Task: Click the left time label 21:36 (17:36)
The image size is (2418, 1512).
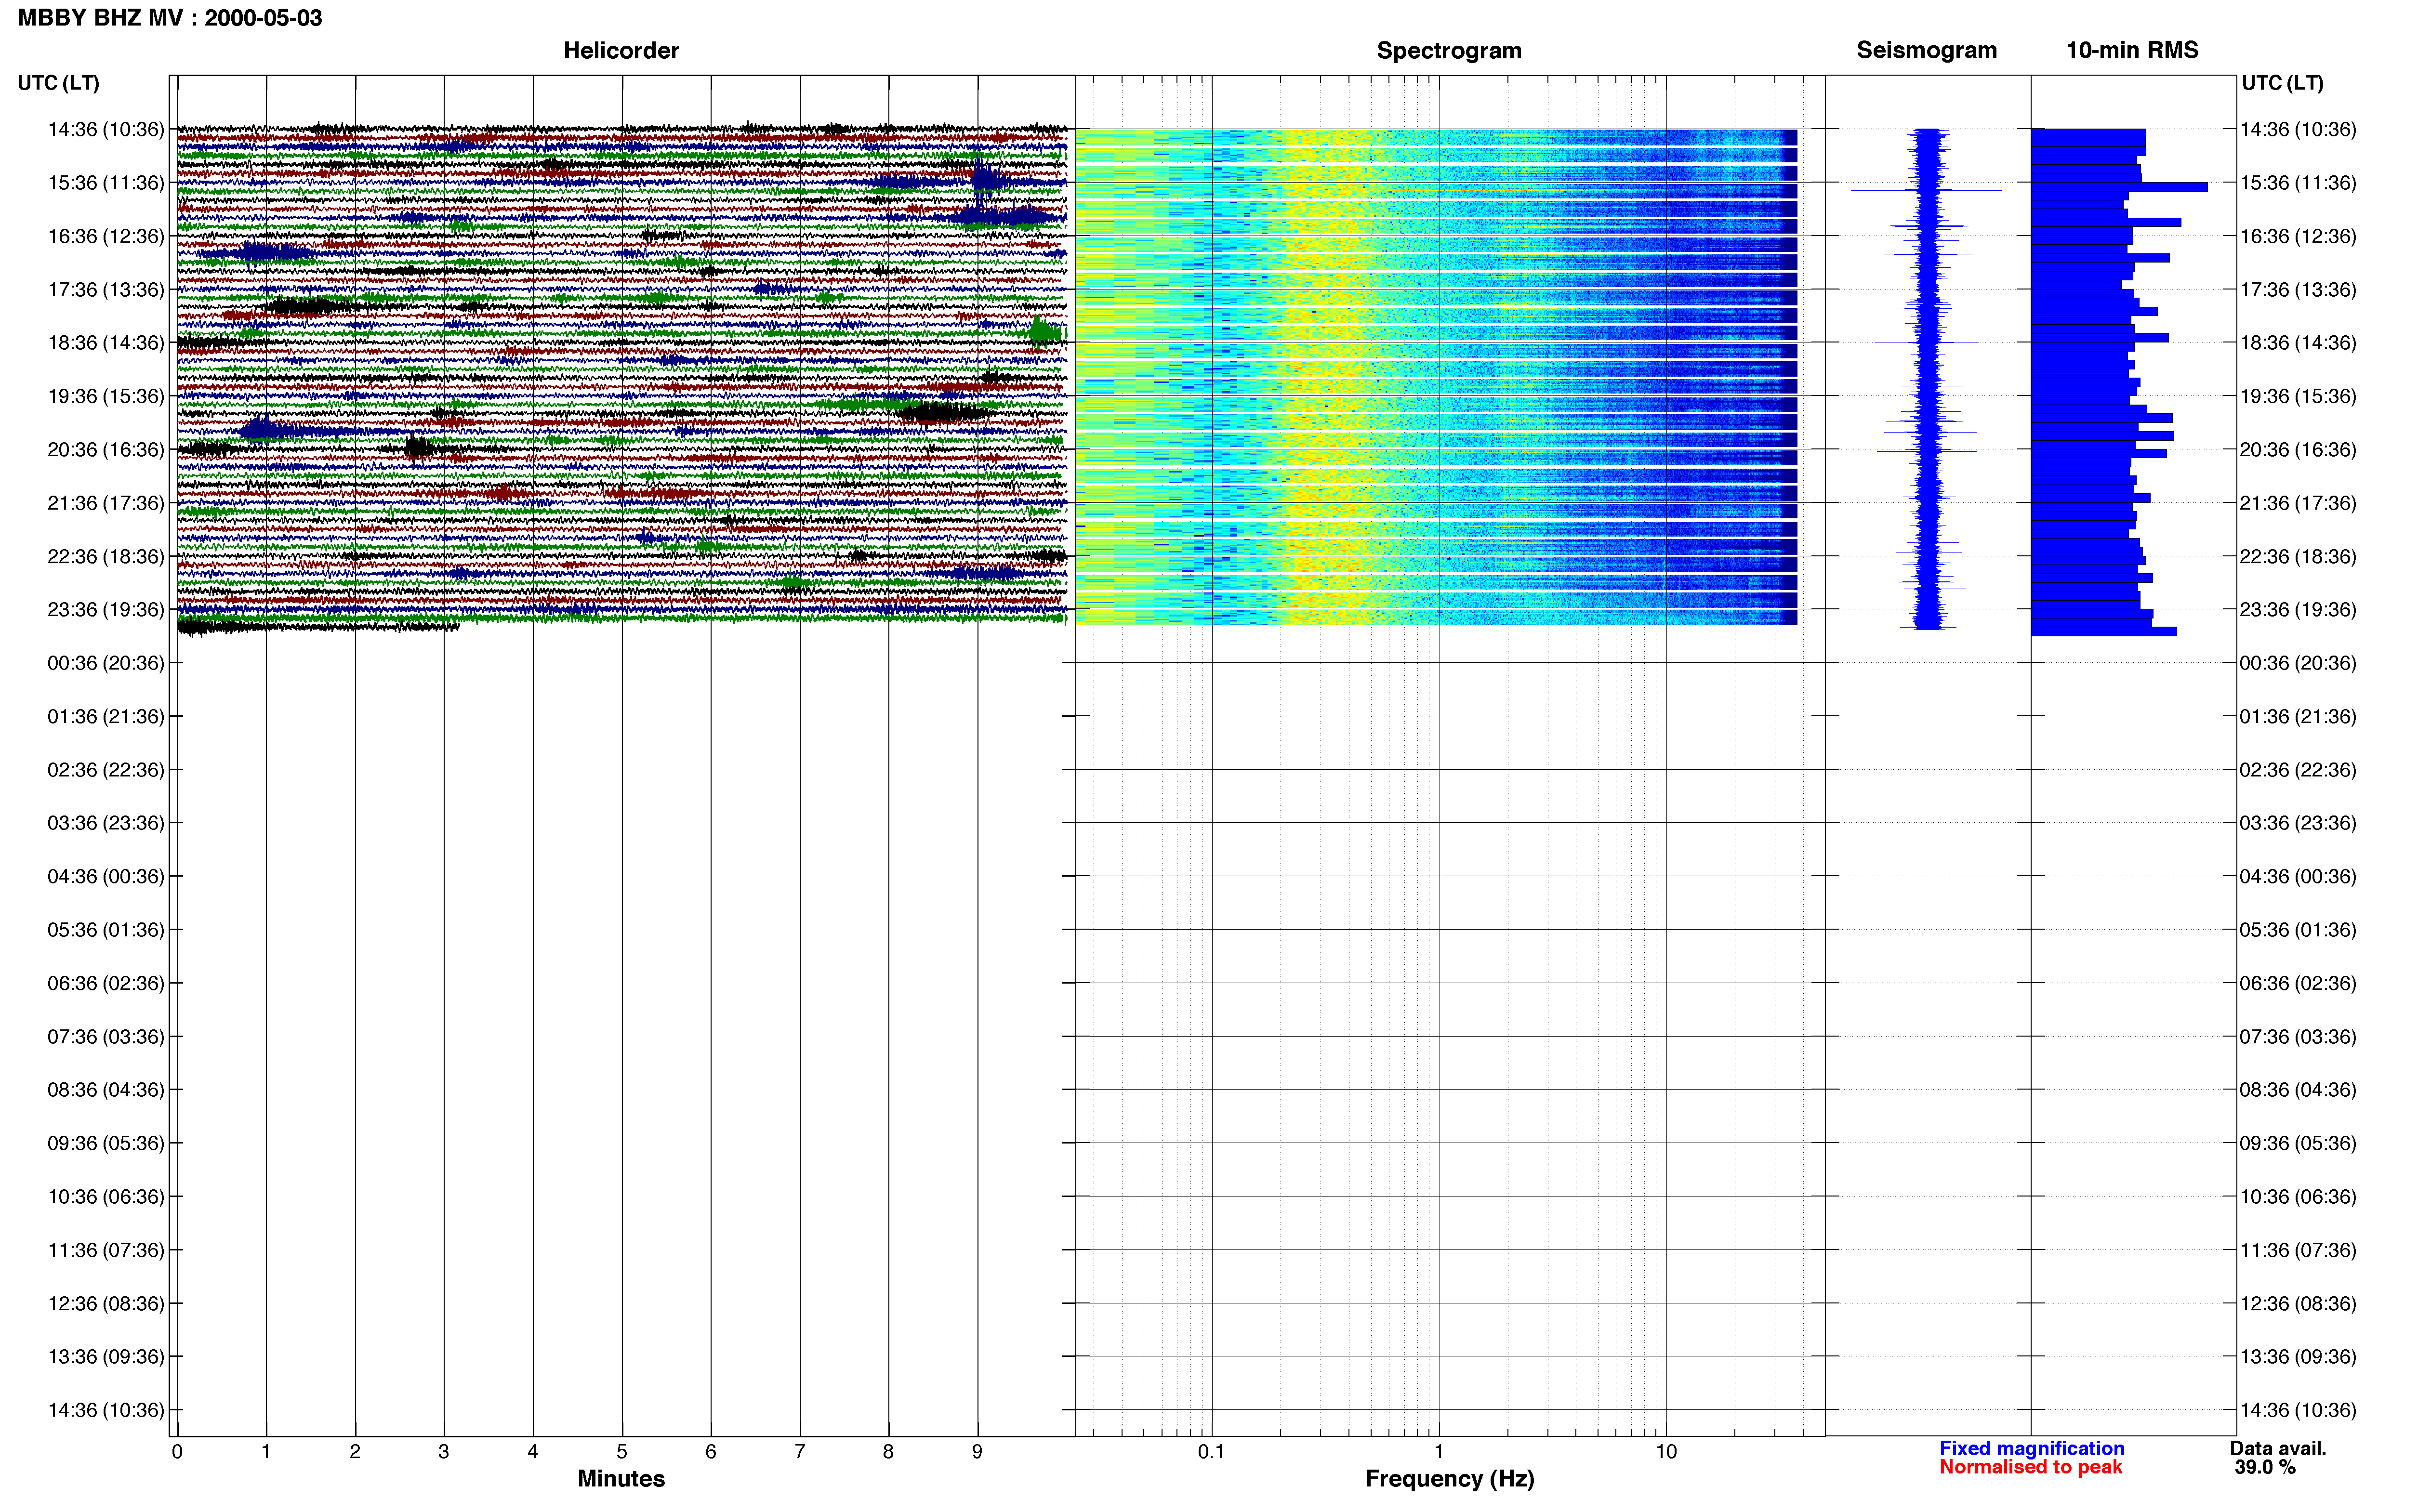Action: point(106,503)
